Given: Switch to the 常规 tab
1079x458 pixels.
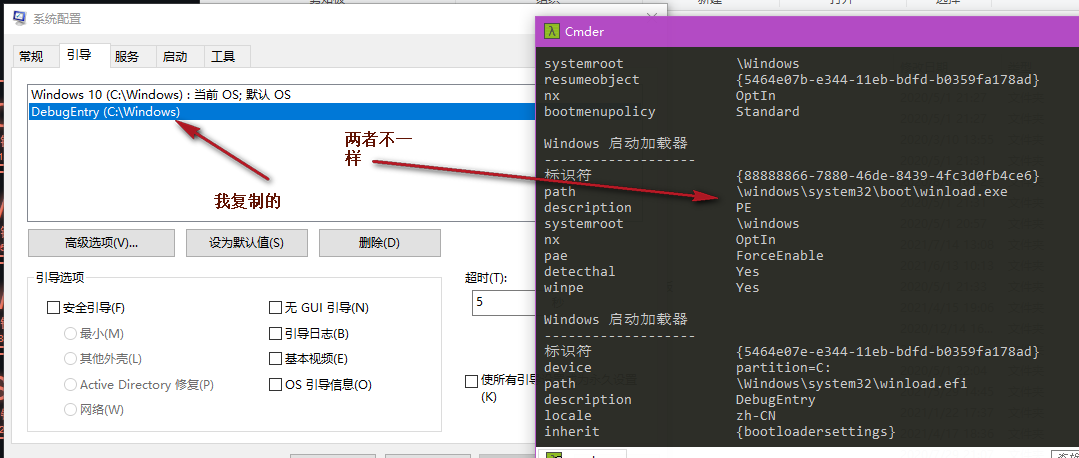Looking at the screenshot, I should click(x=31, y=57).
